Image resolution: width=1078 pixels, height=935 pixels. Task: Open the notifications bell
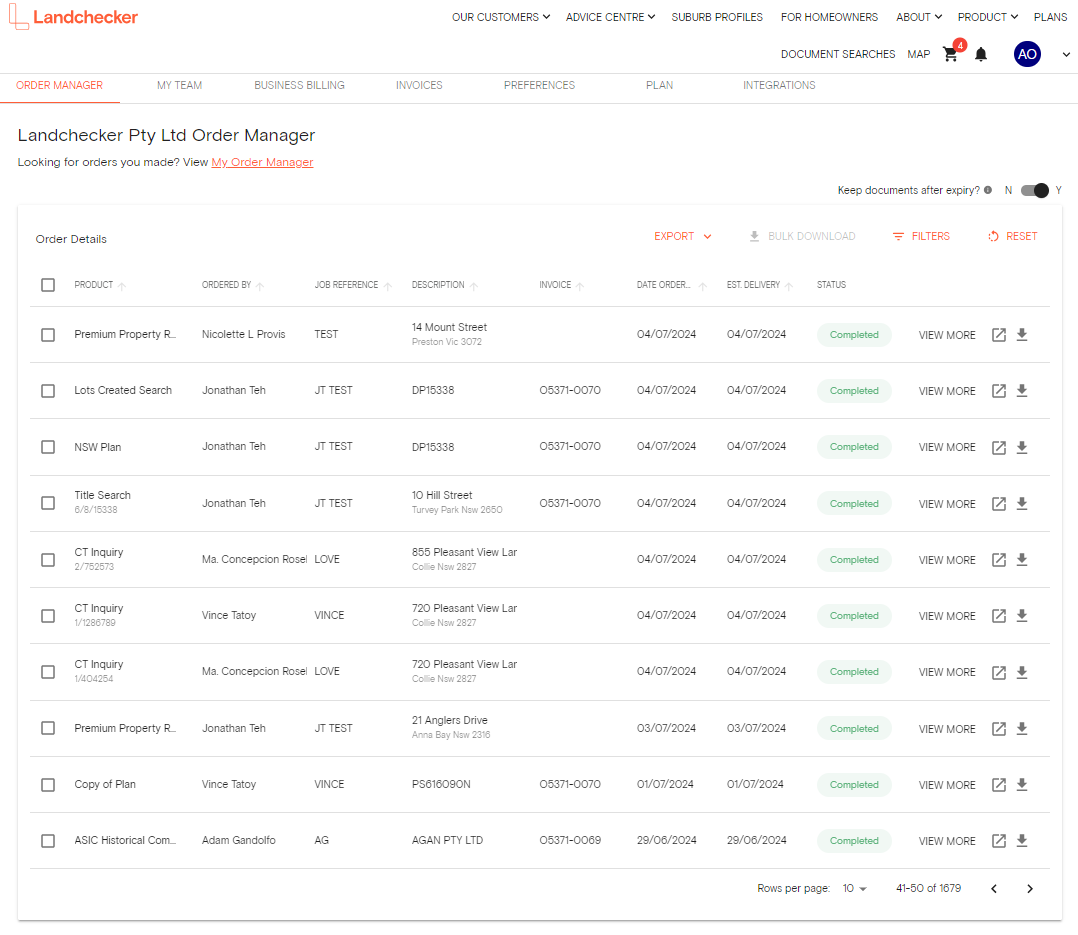pos(981,54)
